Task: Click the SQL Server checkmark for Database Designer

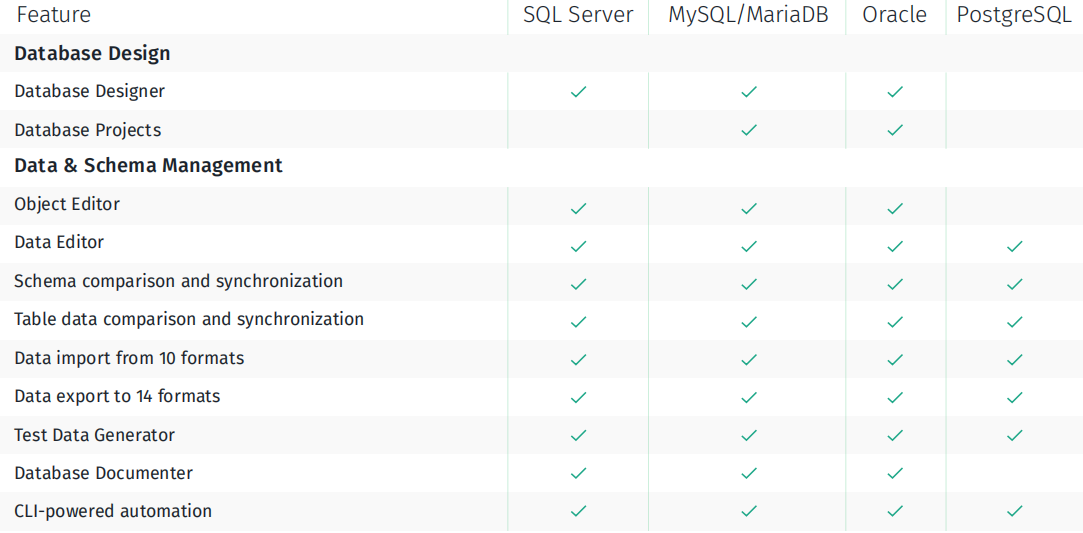Action: [578, 91]
